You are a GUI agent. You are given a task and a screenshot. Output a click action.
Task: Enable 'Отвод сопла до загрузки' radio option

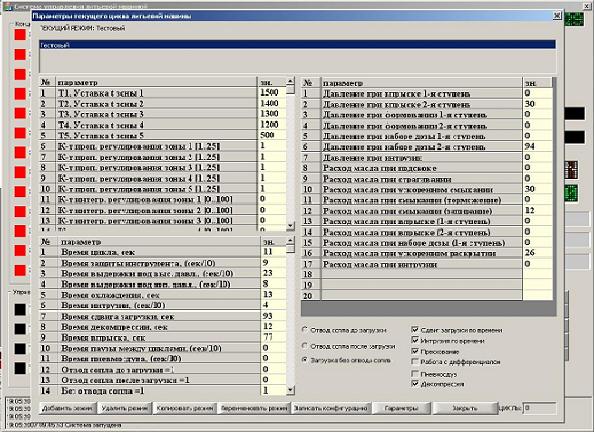coord(305,330)
